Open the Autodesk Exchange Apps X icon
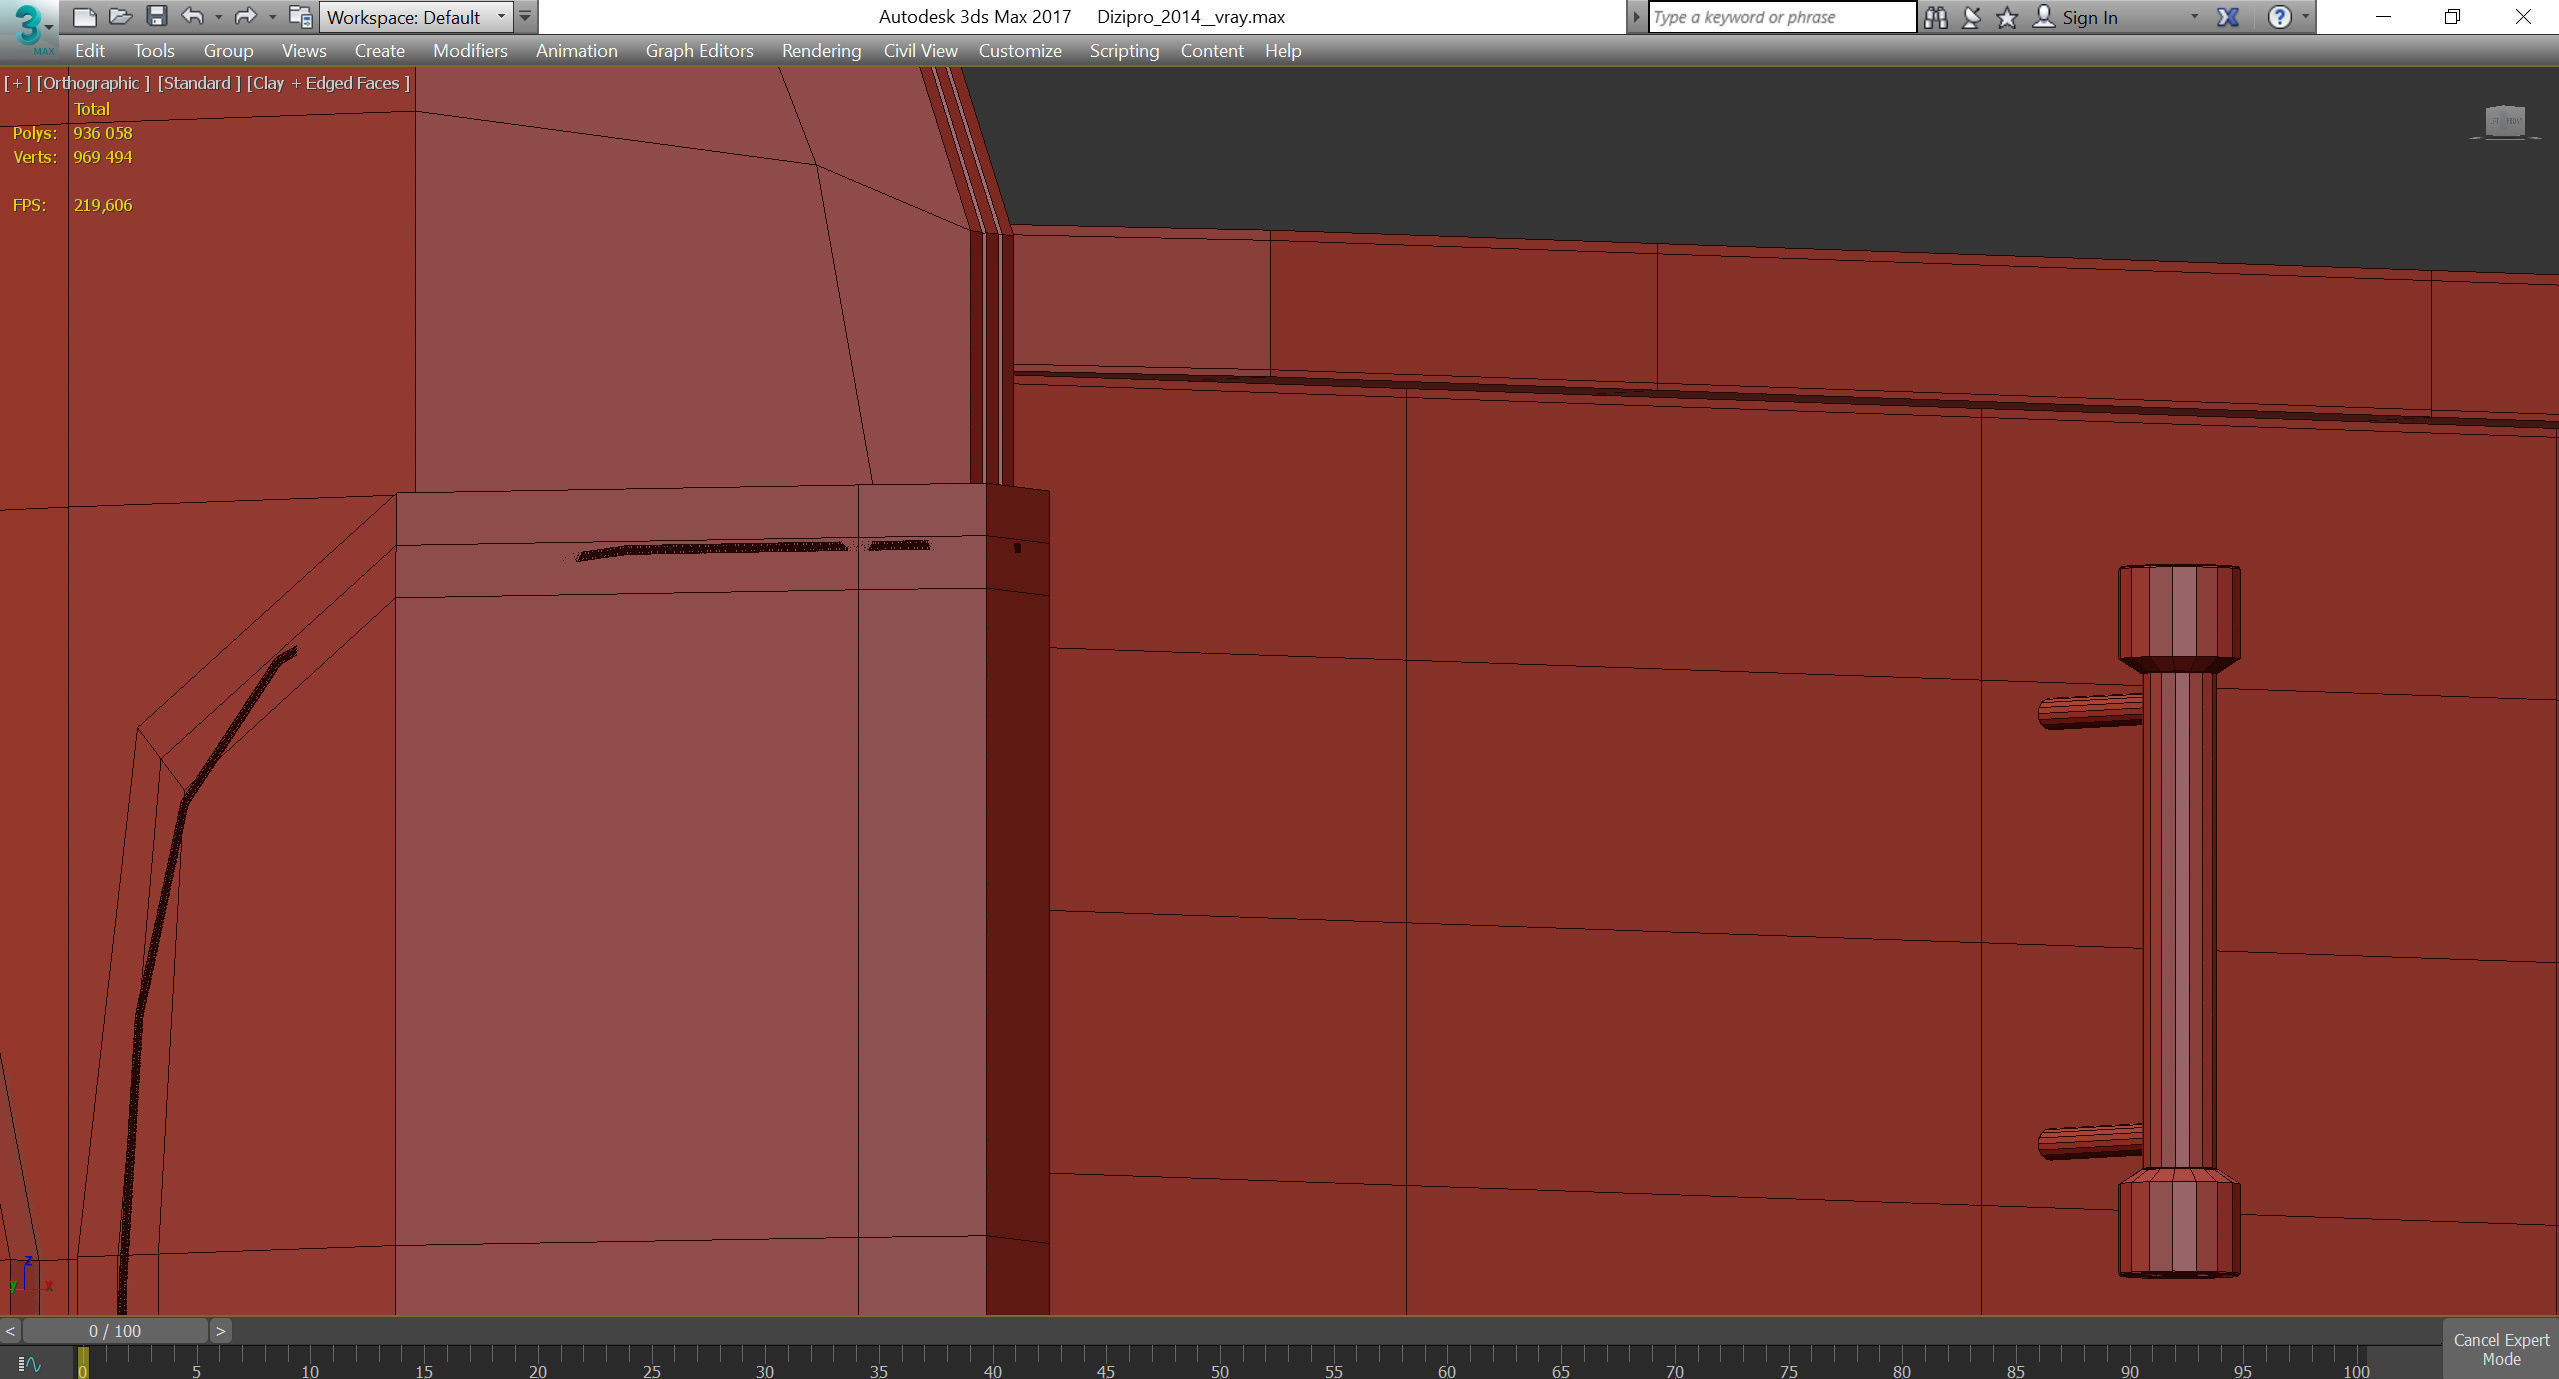The image size is (2559, 1379). [2228, 17]
